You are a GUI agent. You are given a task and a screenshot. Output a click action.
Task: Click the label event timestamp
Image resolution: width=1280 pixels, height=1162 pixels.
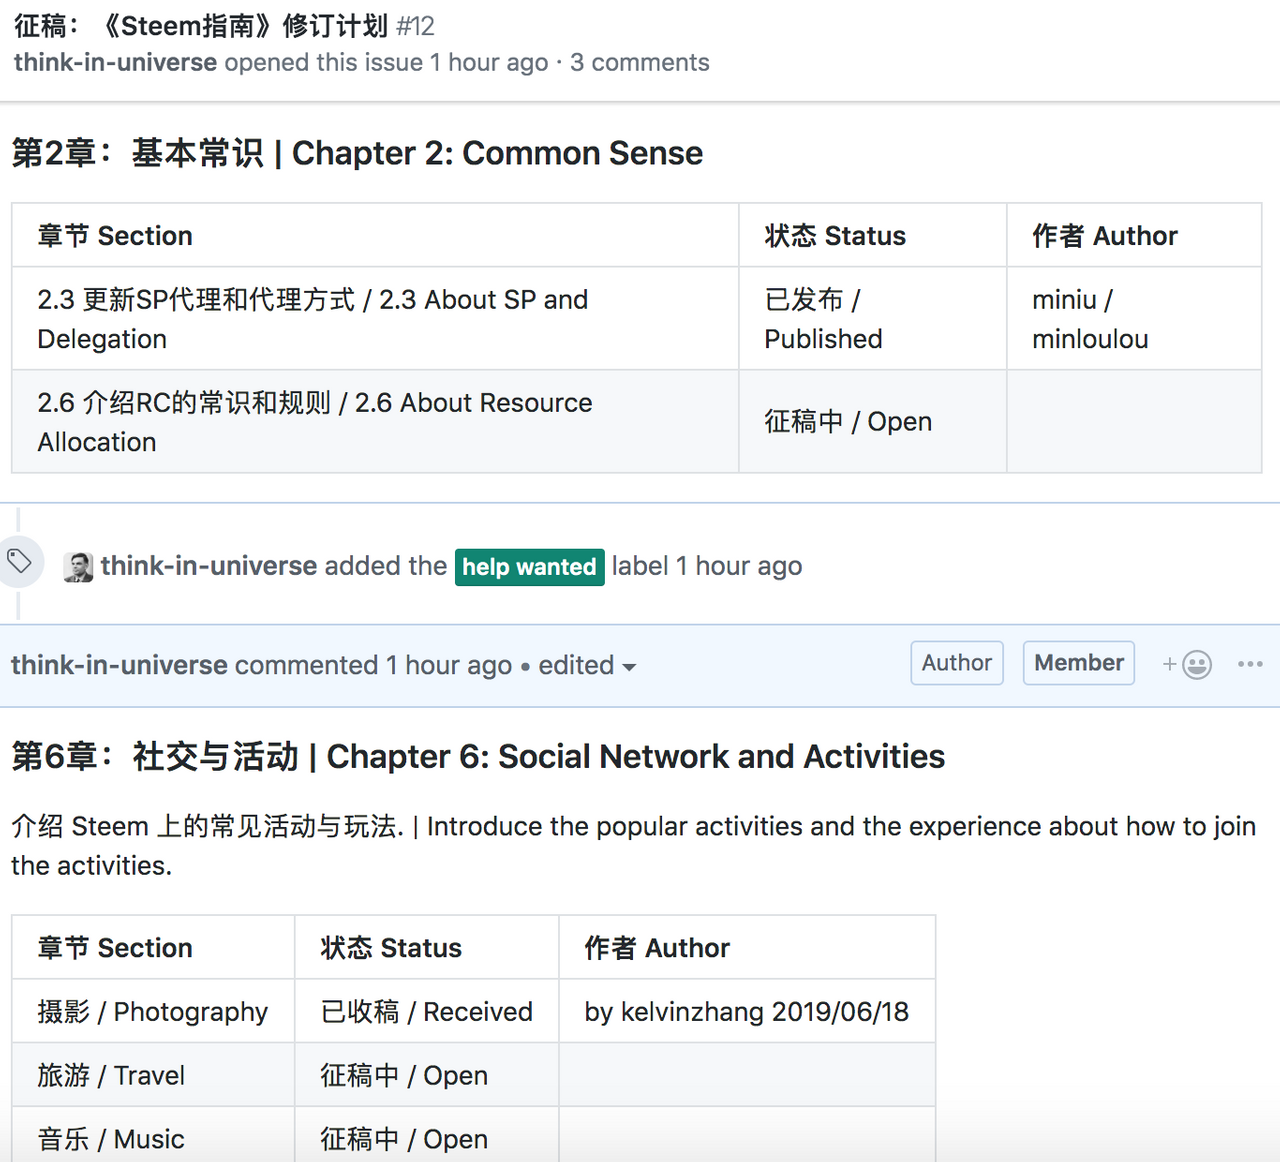tap(739, 566)
